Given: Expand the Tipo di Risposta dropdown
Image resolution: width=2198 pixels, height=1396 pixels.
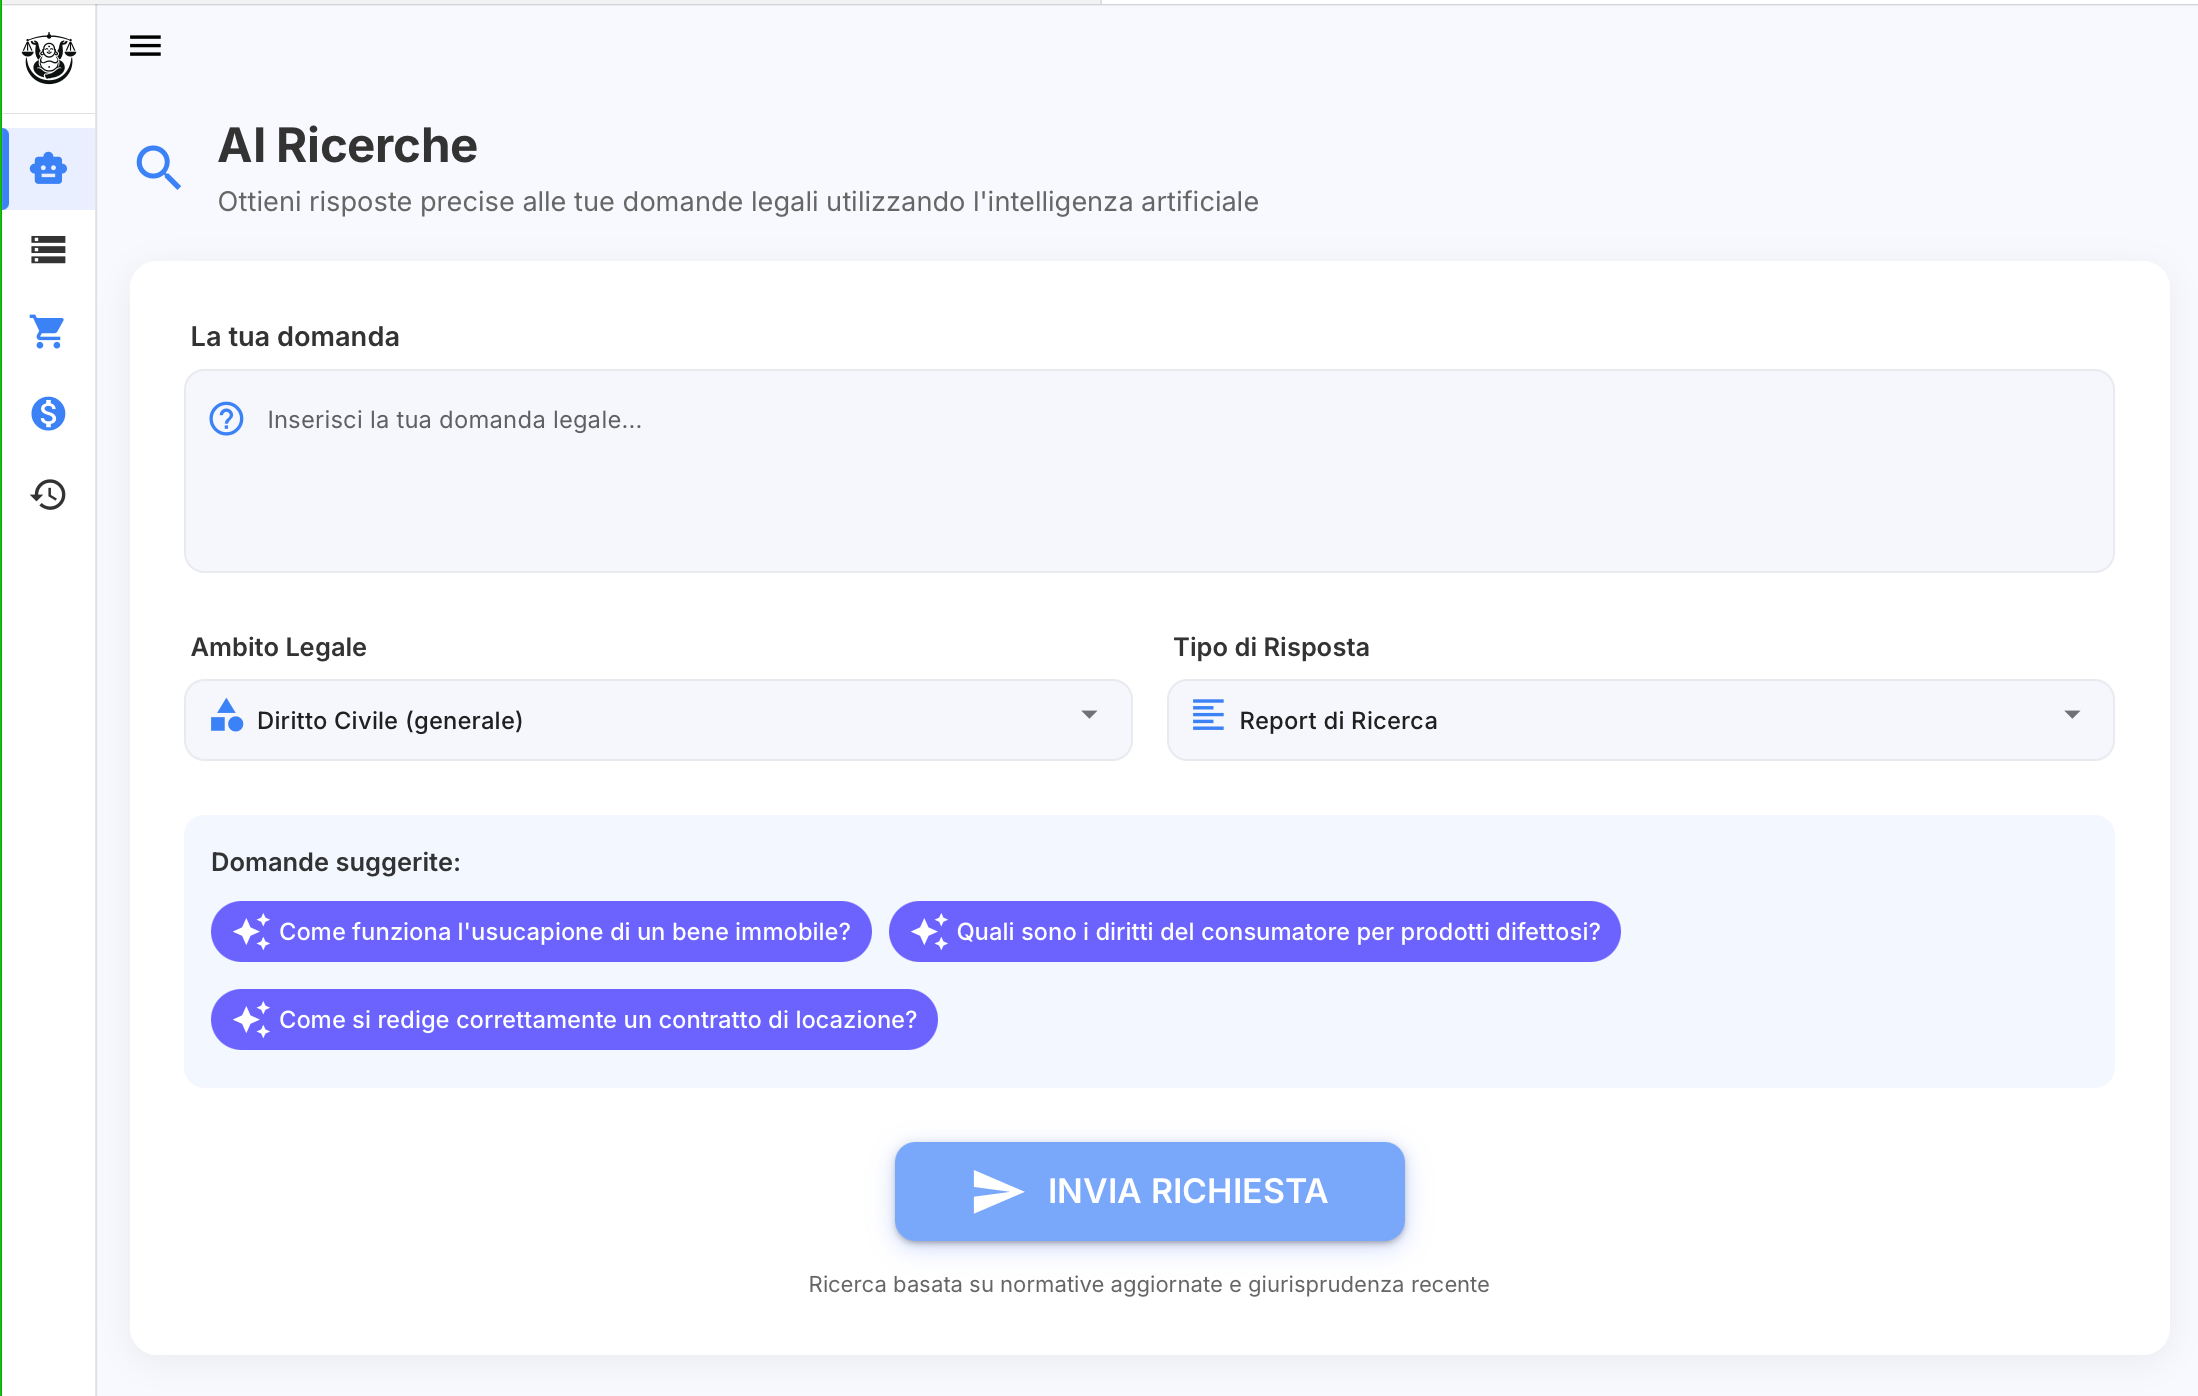Looking at the screenshot, I should pos(1640,720).
